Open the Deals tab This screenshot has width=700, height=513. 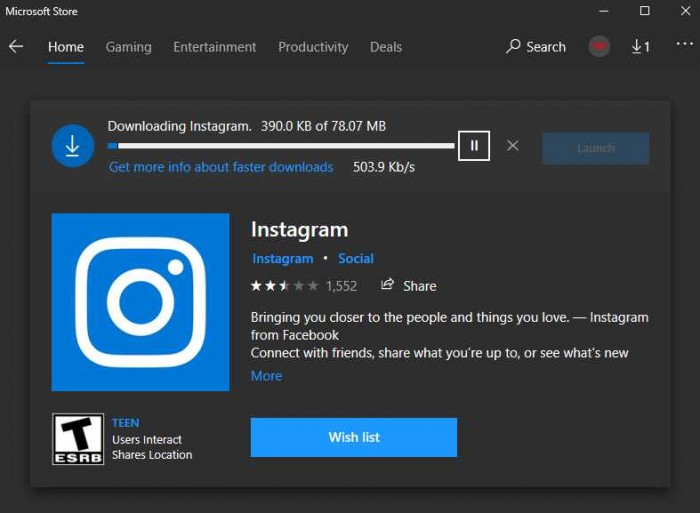click(386, 47)
